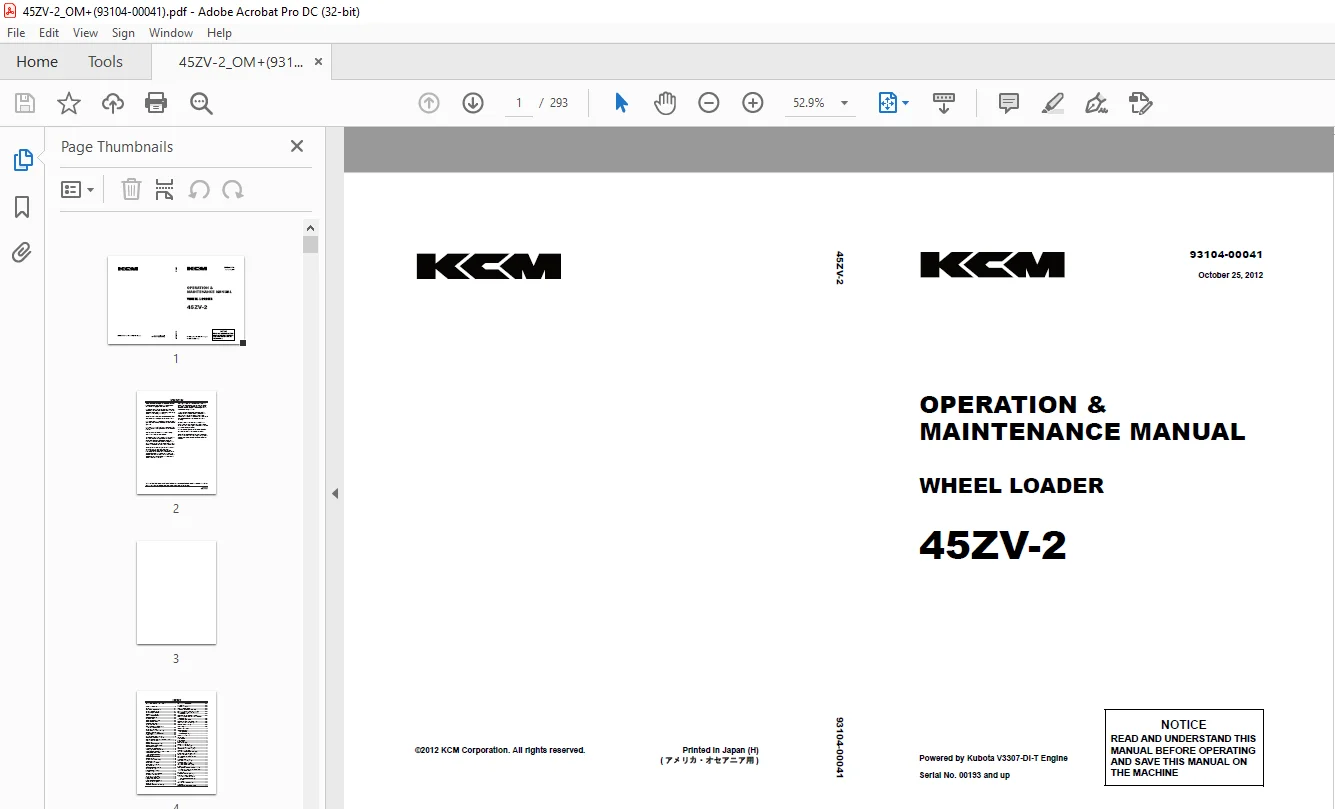Click 'Powered by Kubota V3307-DI-T Engine' text
This screenshot has width=1335, height=809.
coord(993,758)
